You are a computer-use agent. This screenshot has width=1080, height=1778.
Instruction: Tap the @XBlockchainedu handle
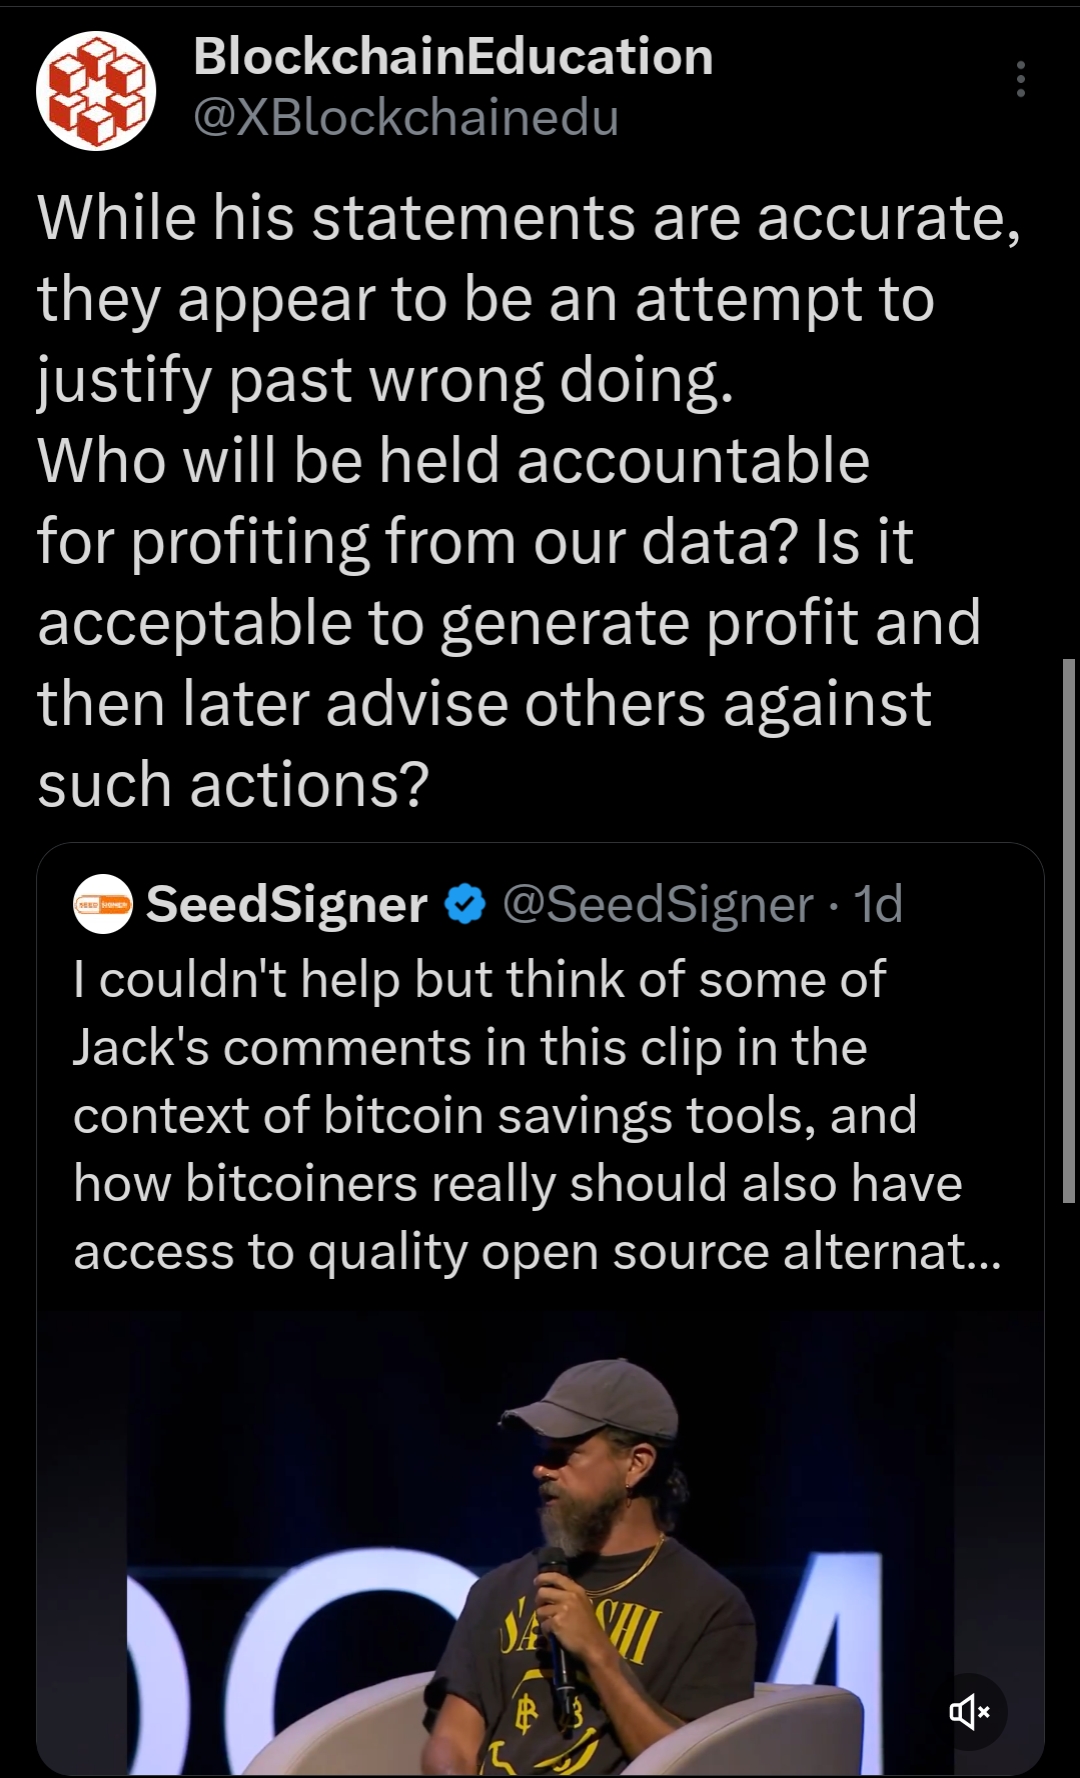(x=405, y=118)
